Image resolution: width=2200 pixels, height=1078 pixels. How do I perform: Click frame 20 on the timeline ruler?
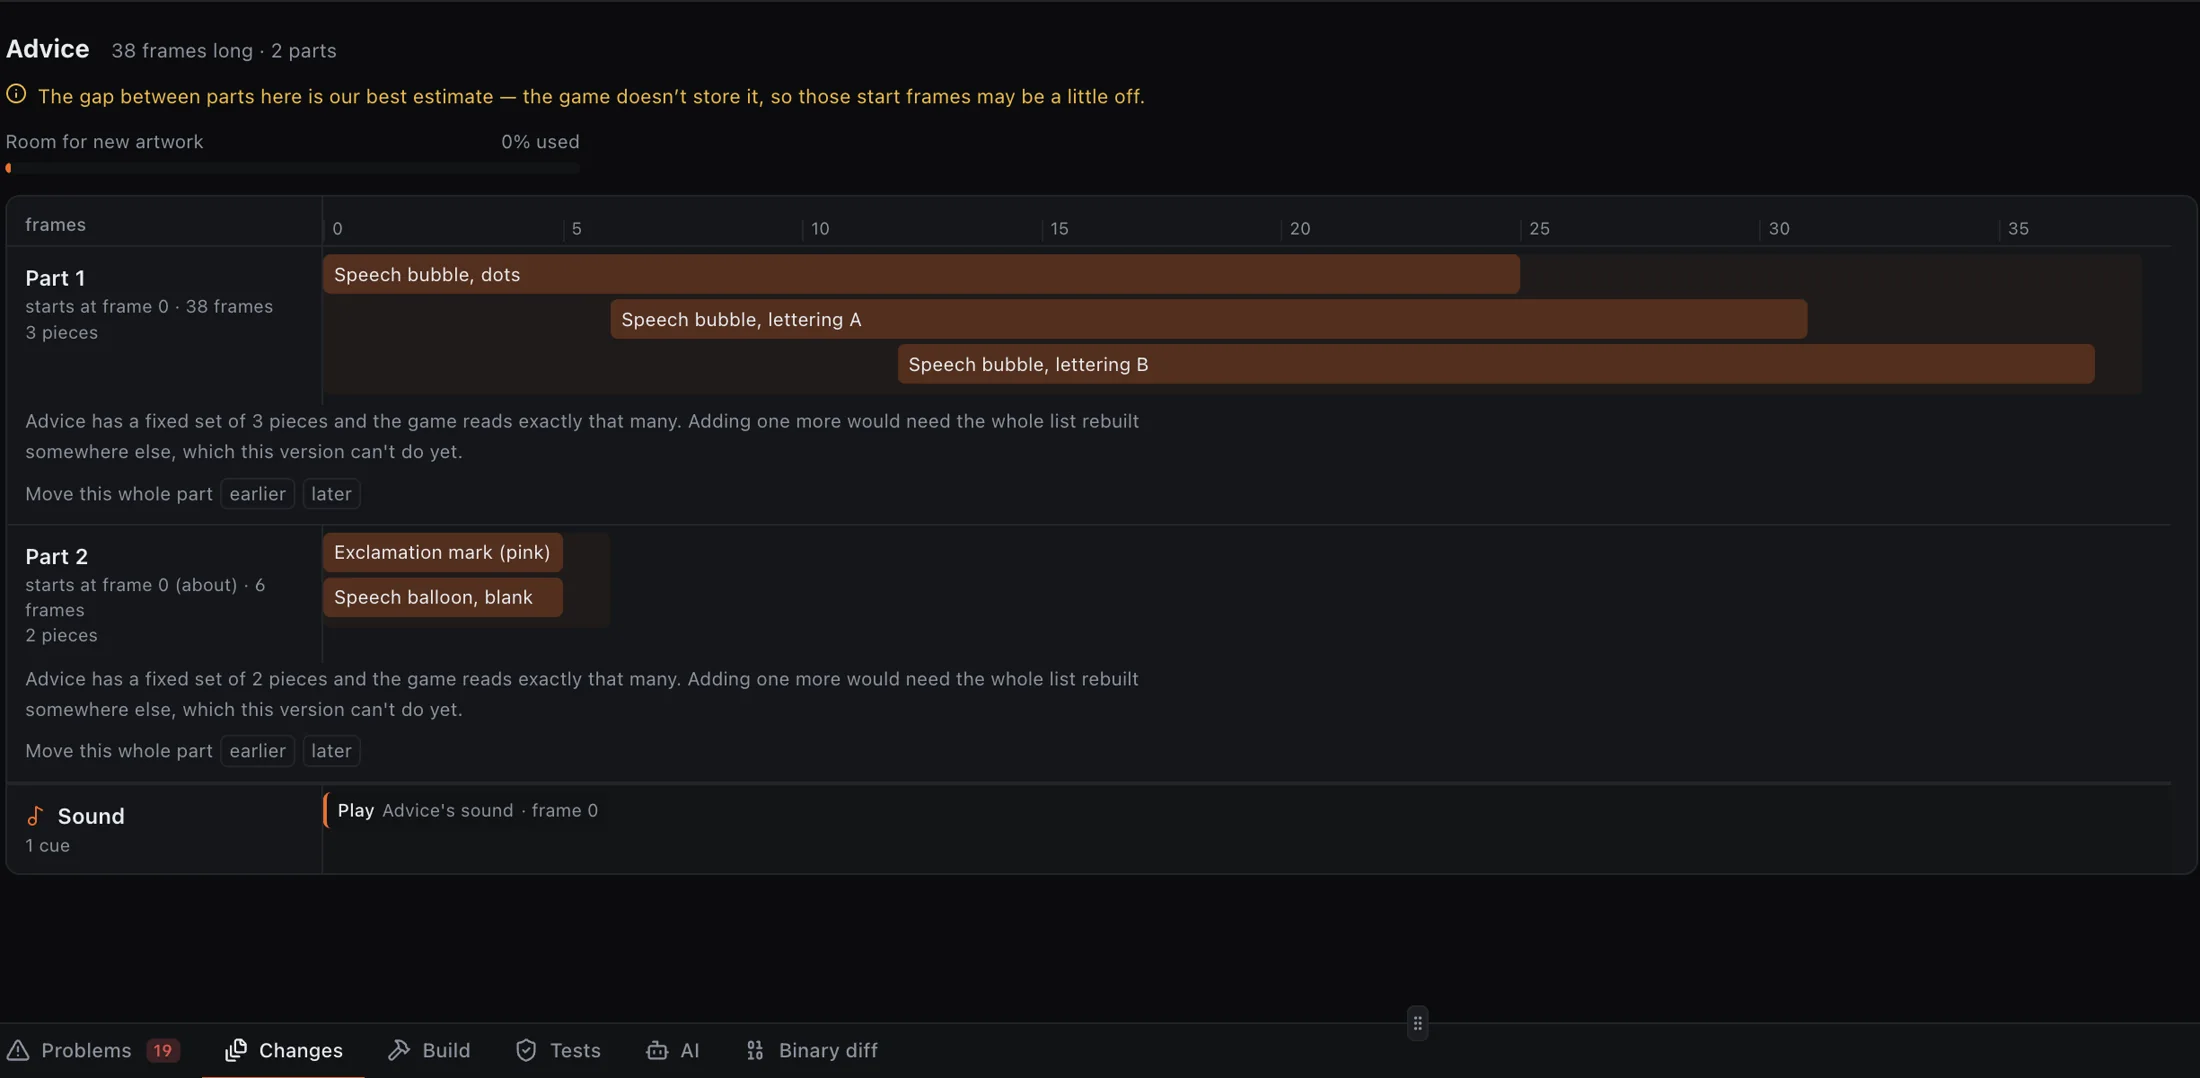[1299, 229]
